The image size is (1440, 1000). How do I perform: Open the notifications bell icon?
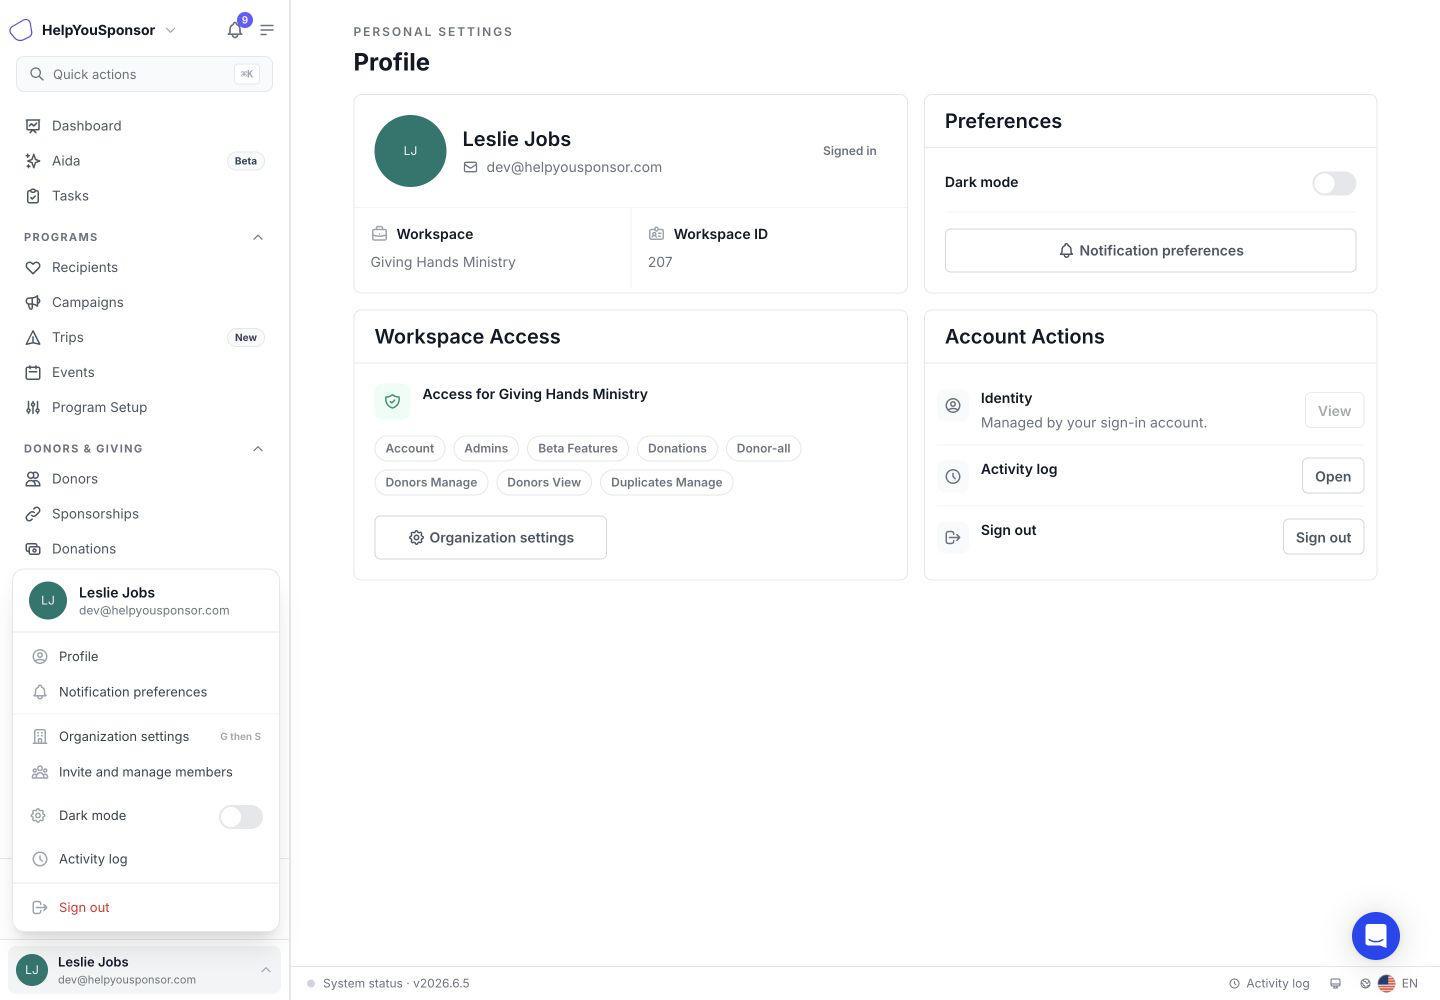click(235, 30)
